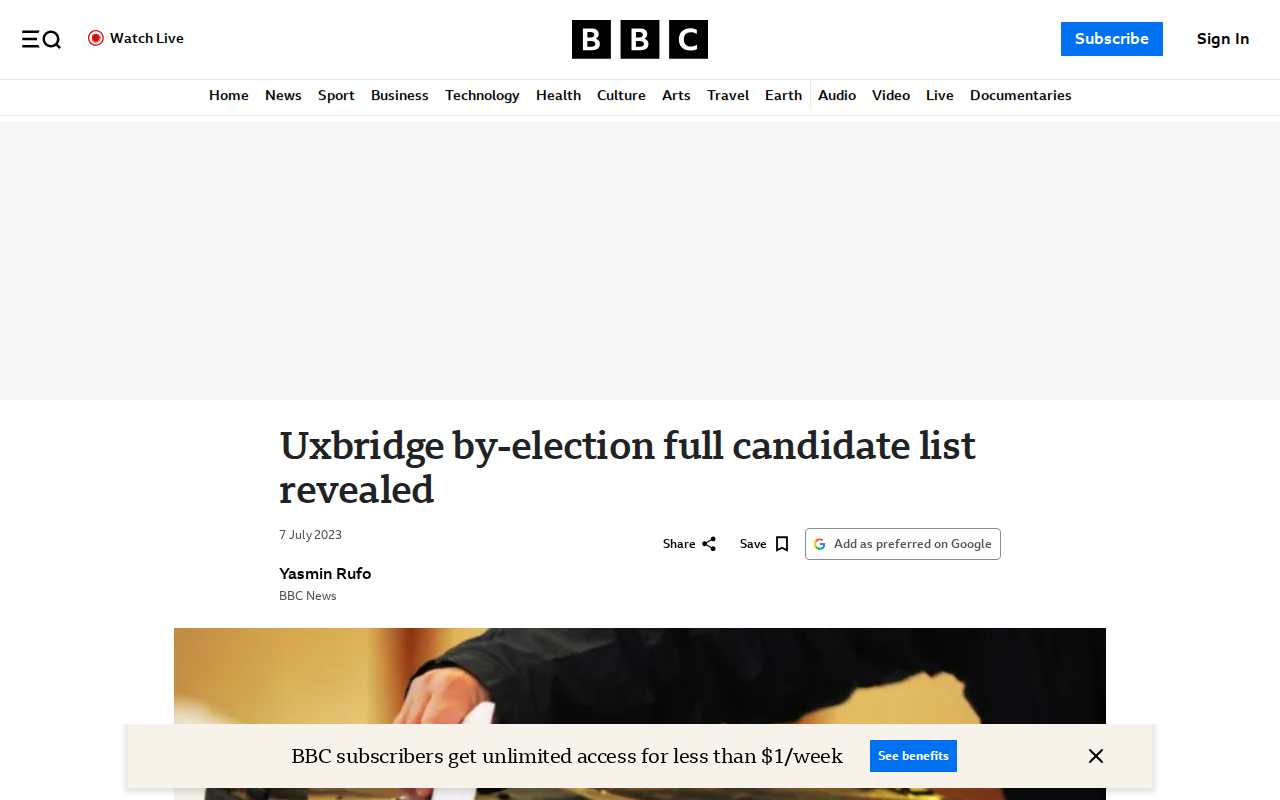
Task: Open the Culture section
Action: pos(621,95)
